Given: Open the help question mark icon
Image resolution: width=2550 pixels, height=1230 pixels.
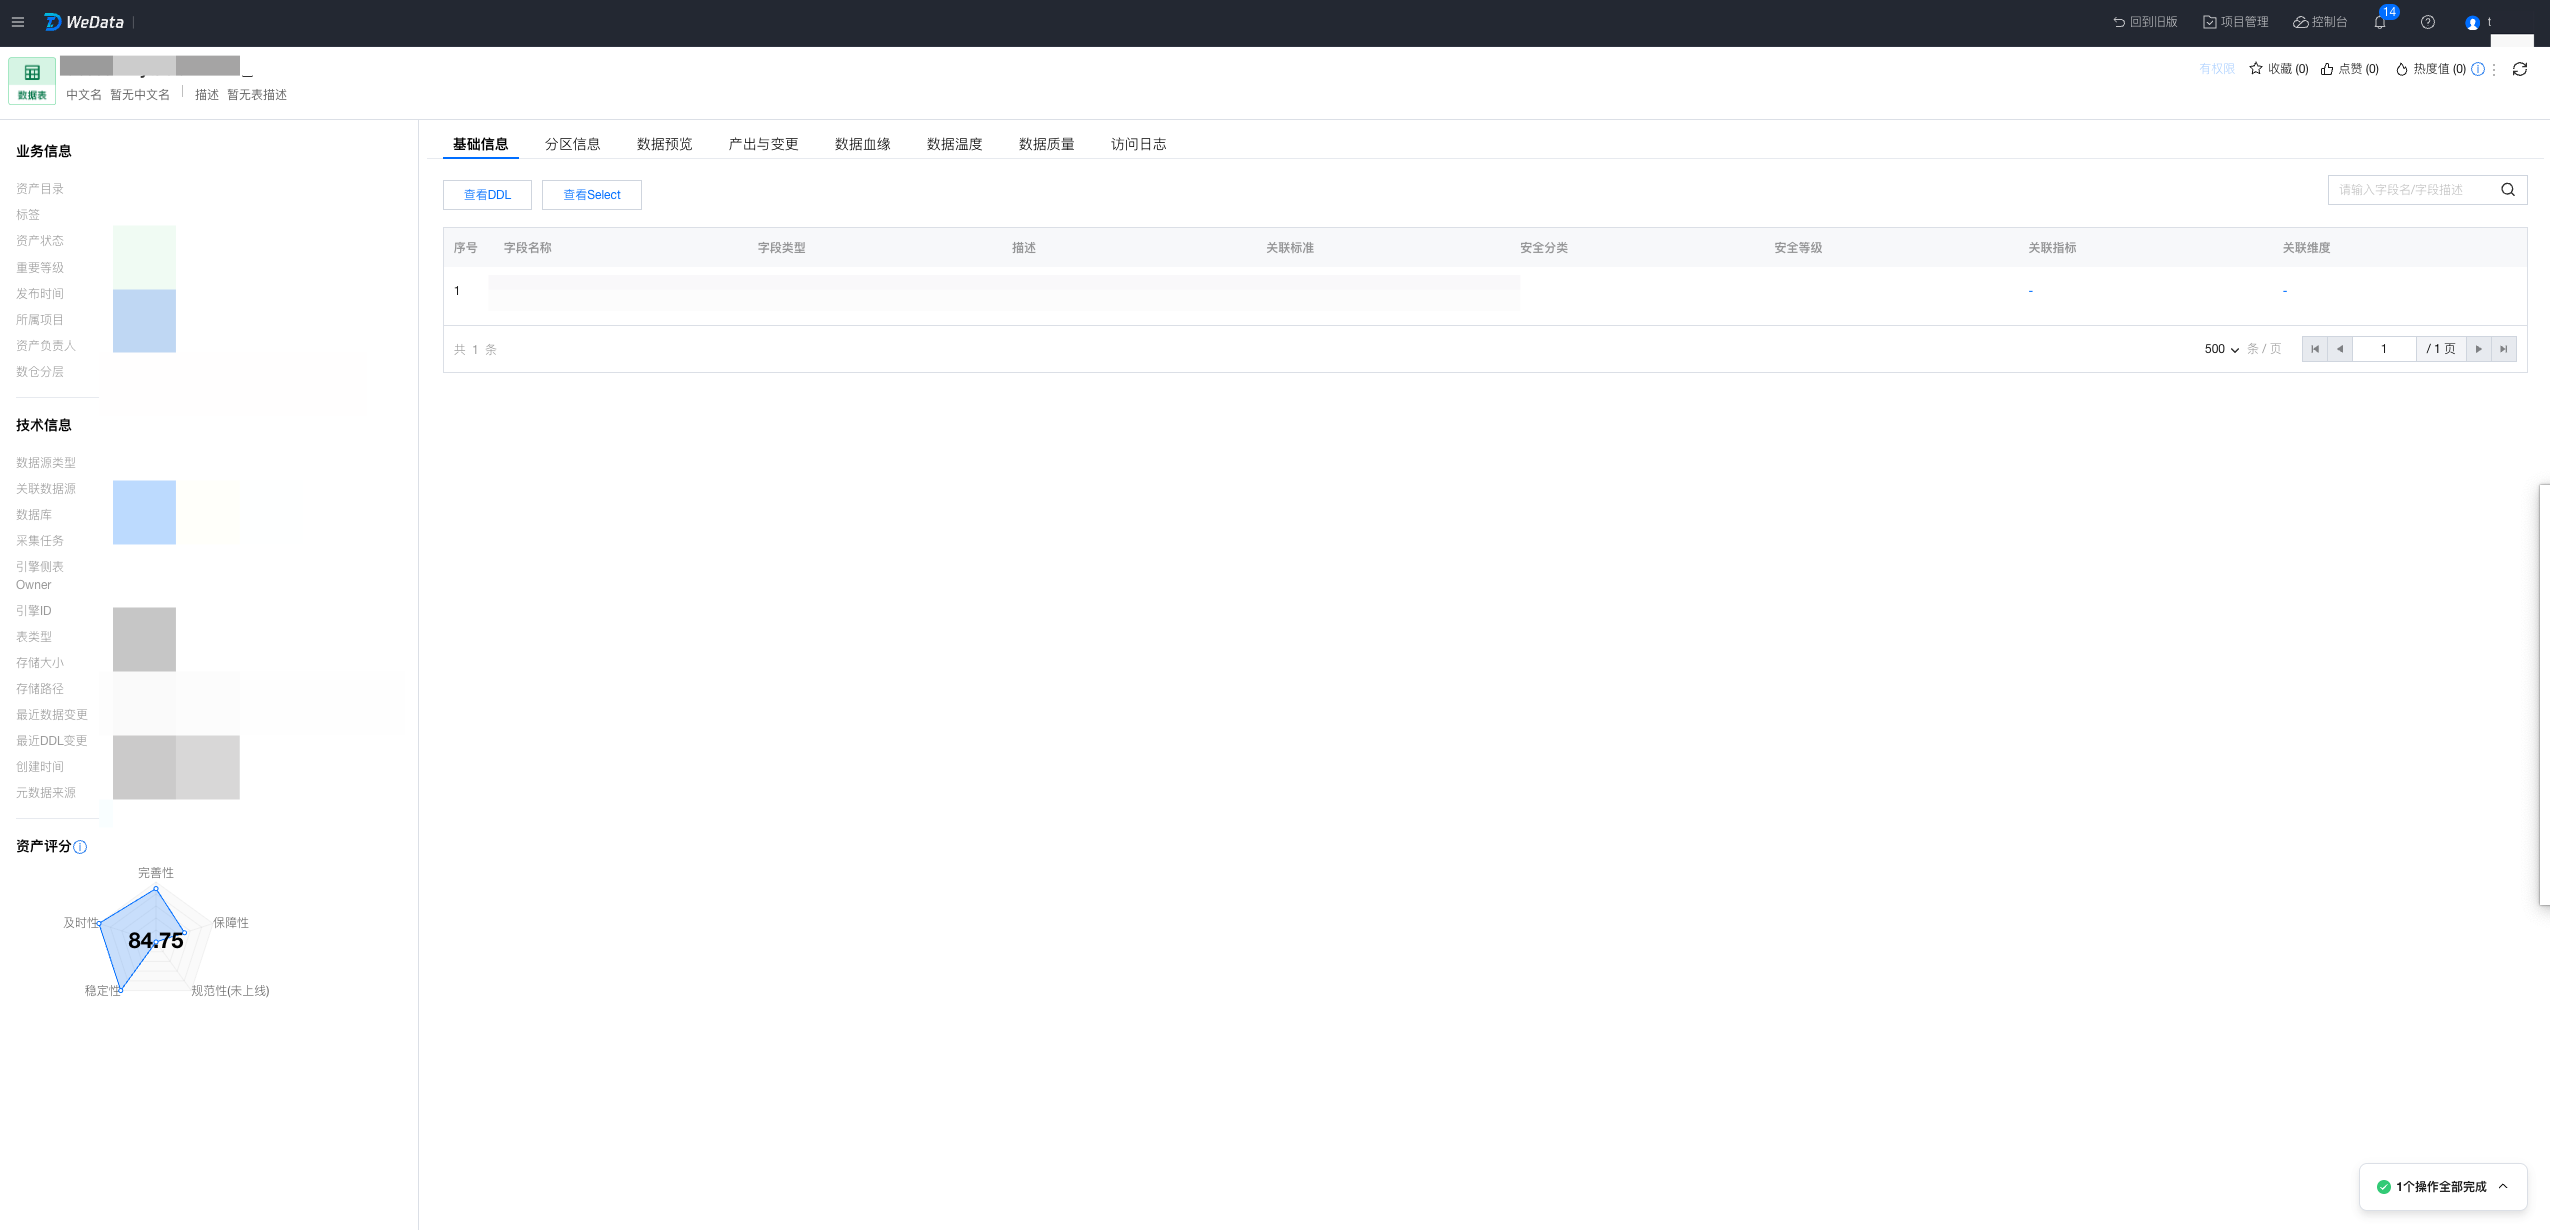Looking at the screenshot, I should 2428,22.
